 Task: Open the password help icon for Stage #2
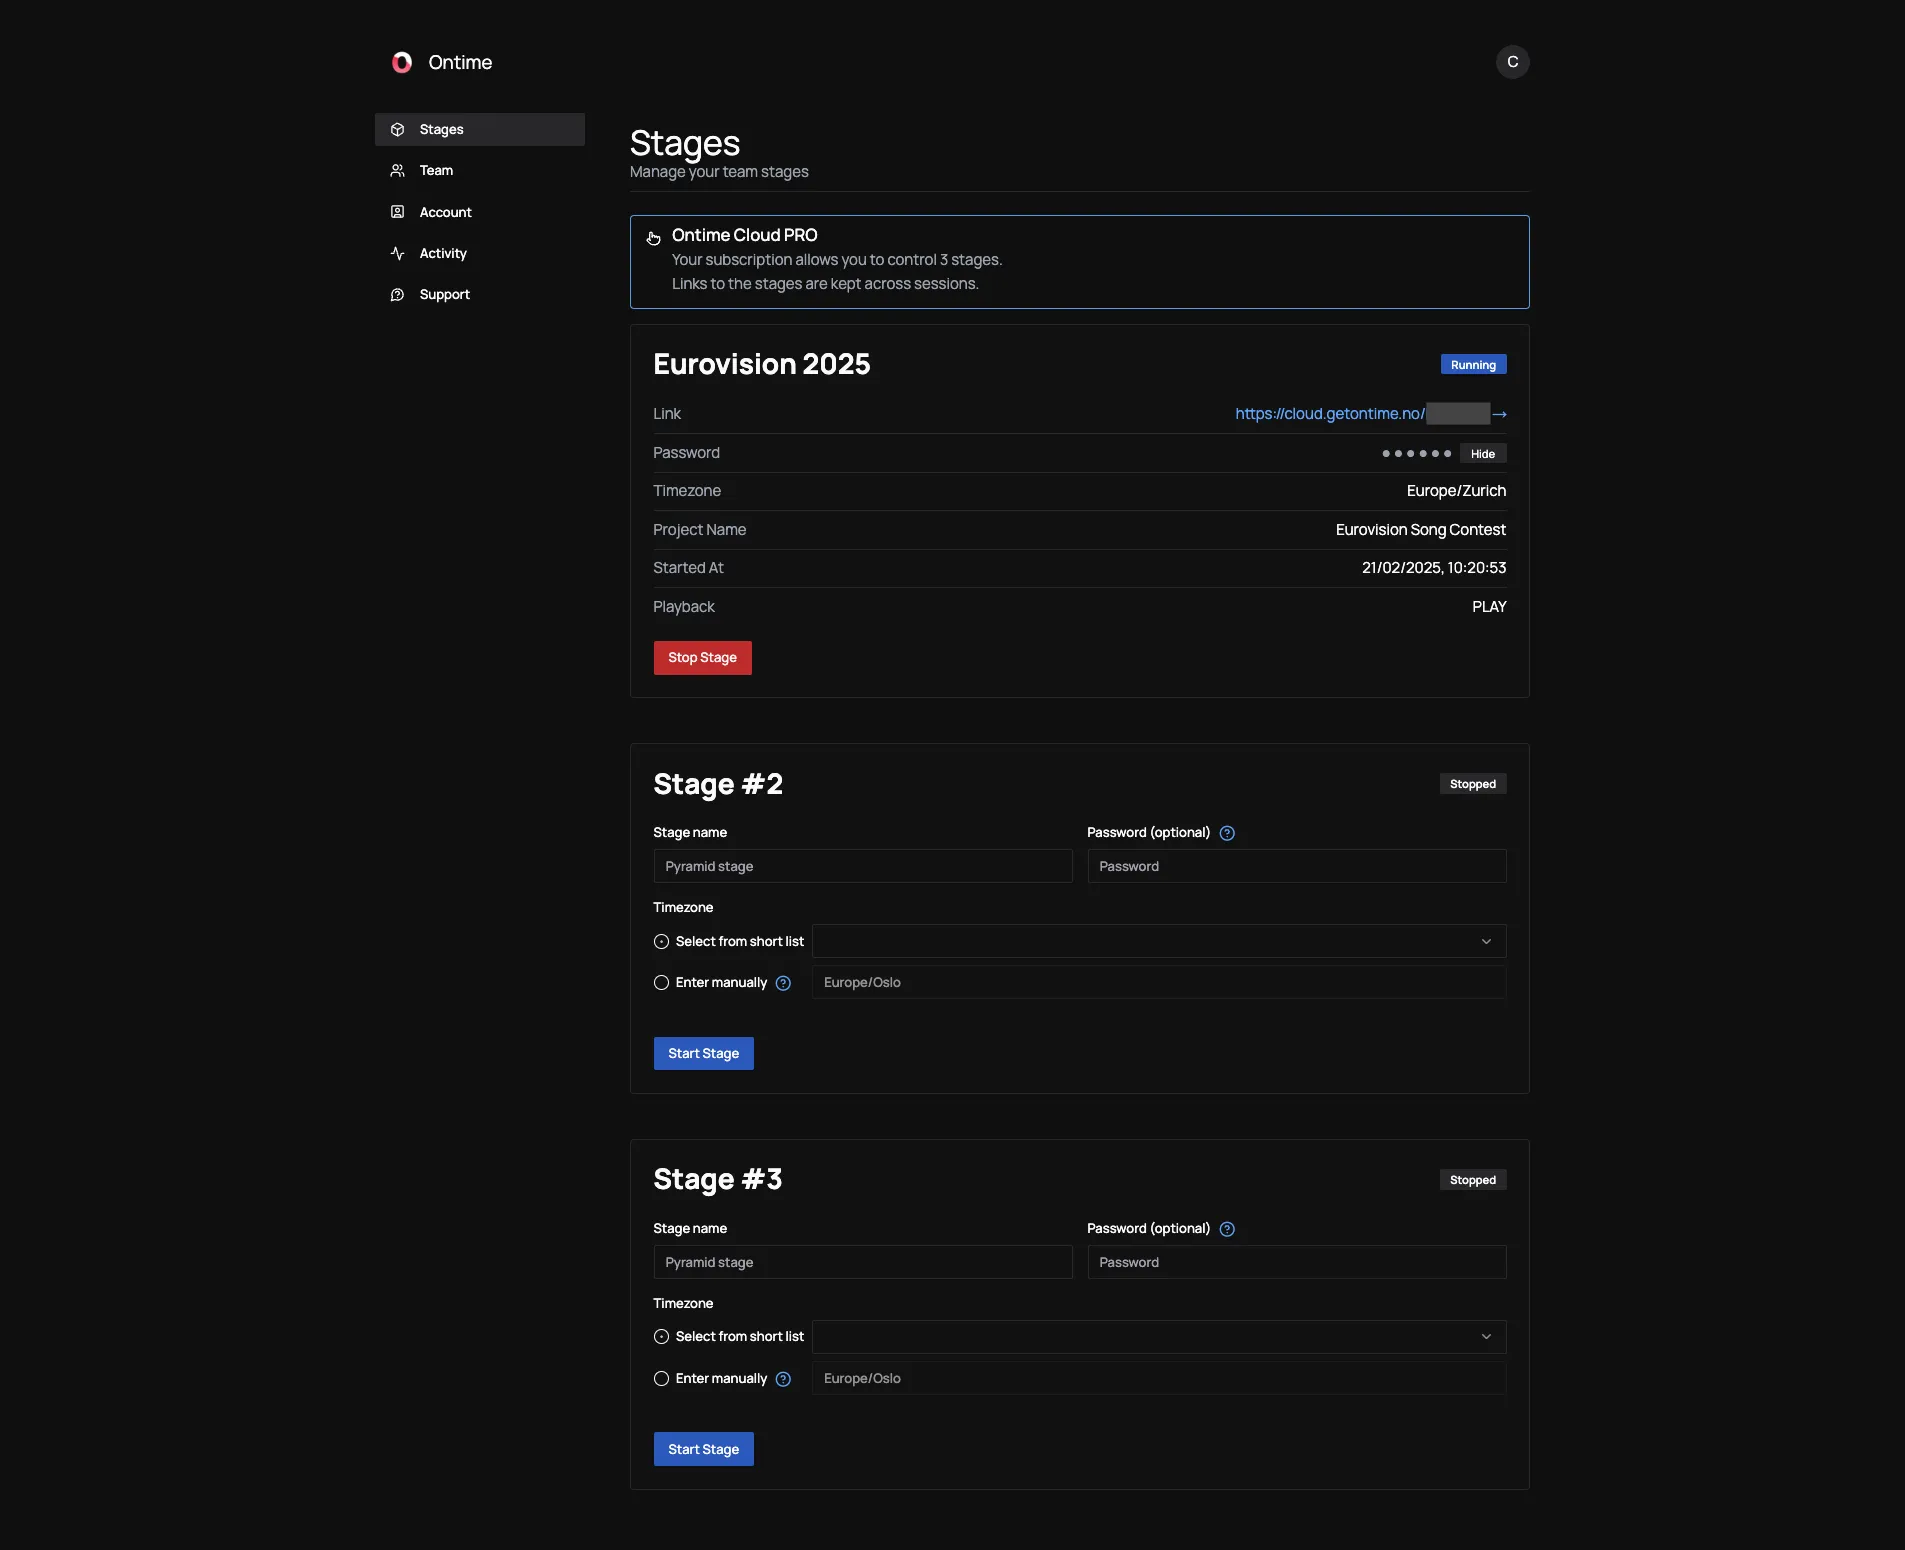[x=1227, y=832]
